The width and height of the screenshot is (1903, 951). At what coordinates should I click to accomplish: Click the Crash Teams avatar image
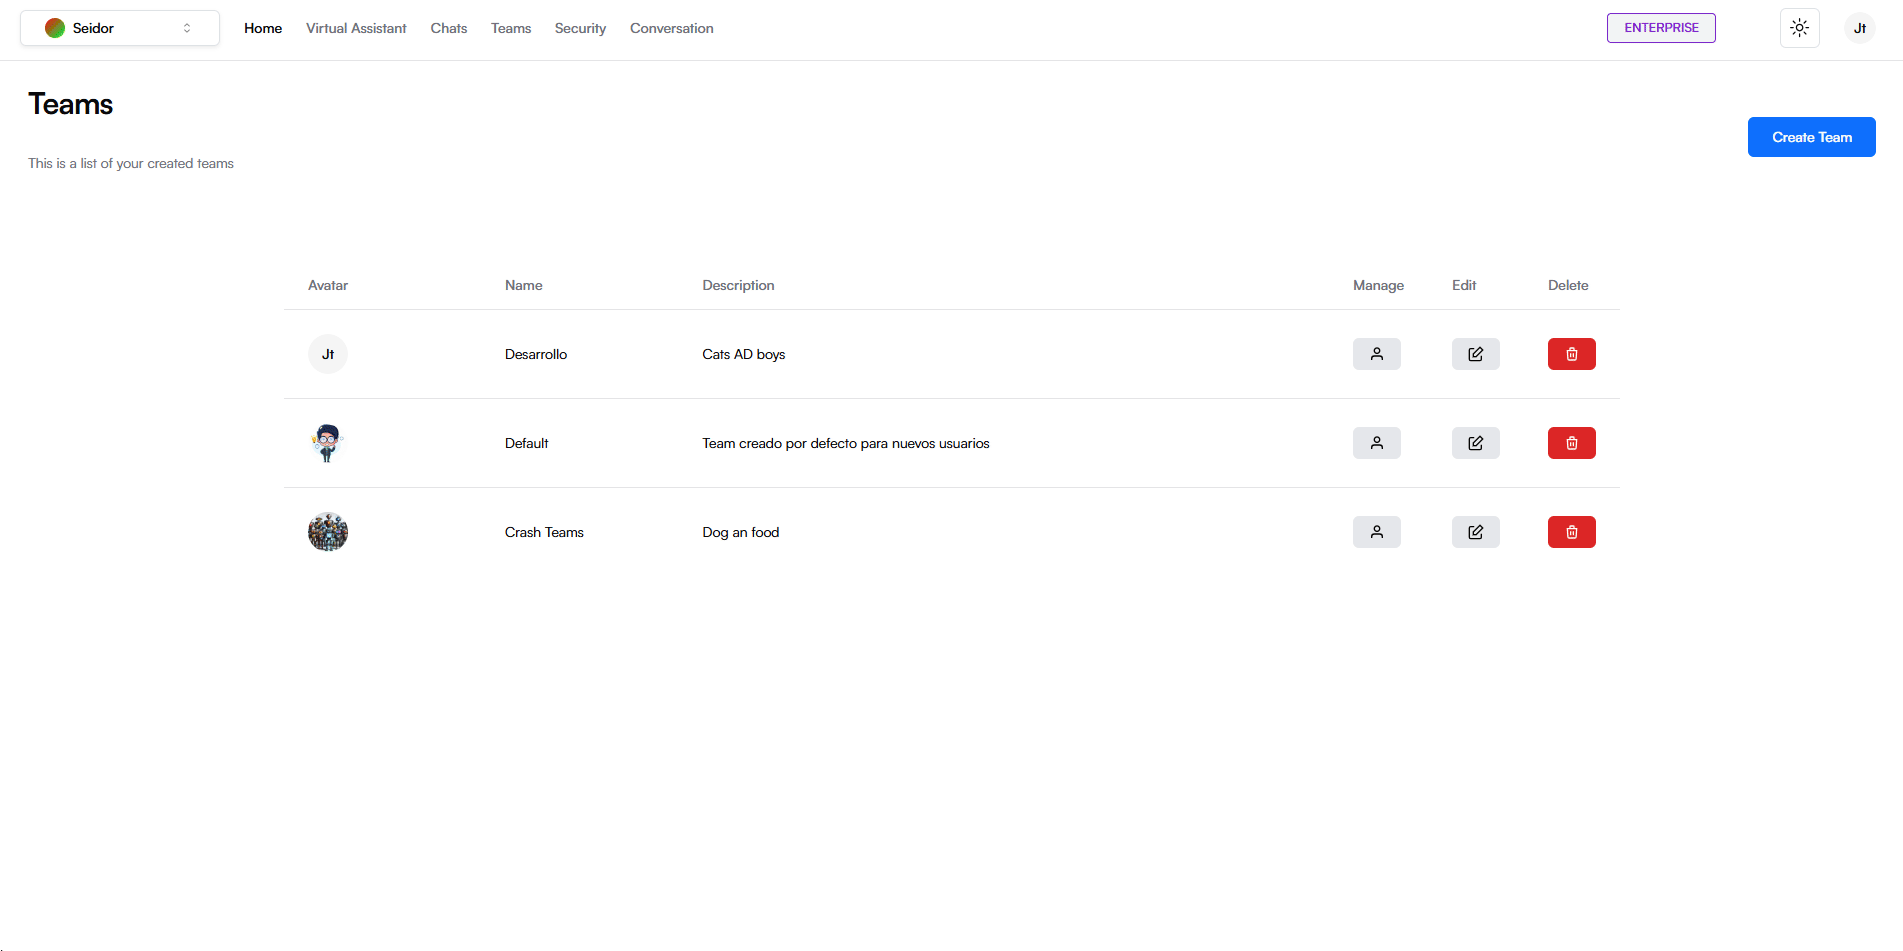point(327,532)
